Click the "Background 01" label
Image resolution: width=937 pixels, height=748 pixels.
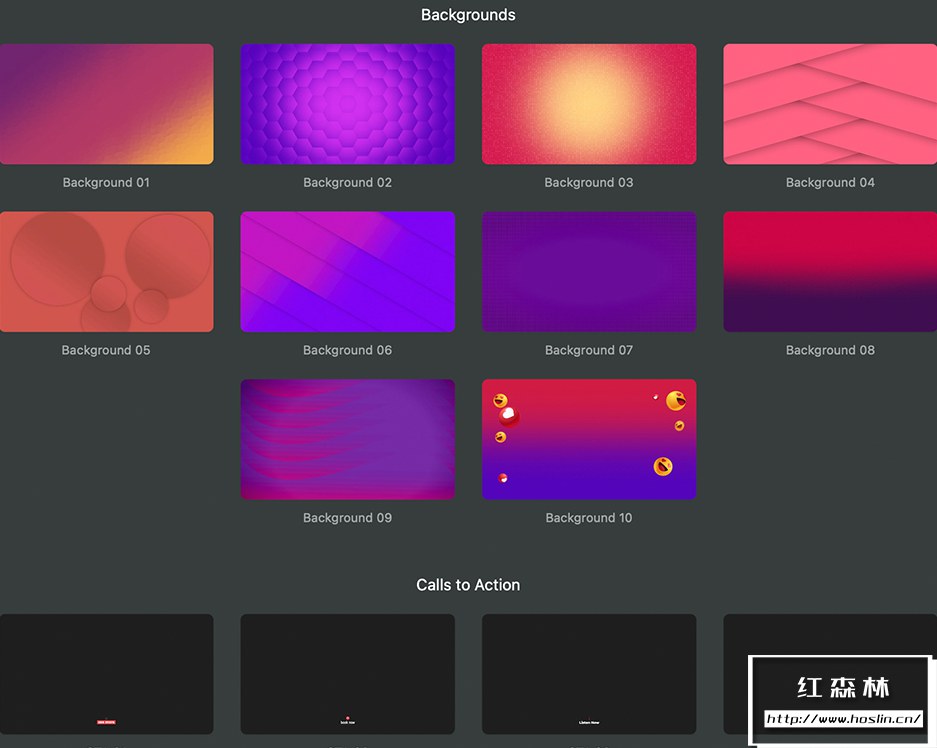(x=106, y=183)
